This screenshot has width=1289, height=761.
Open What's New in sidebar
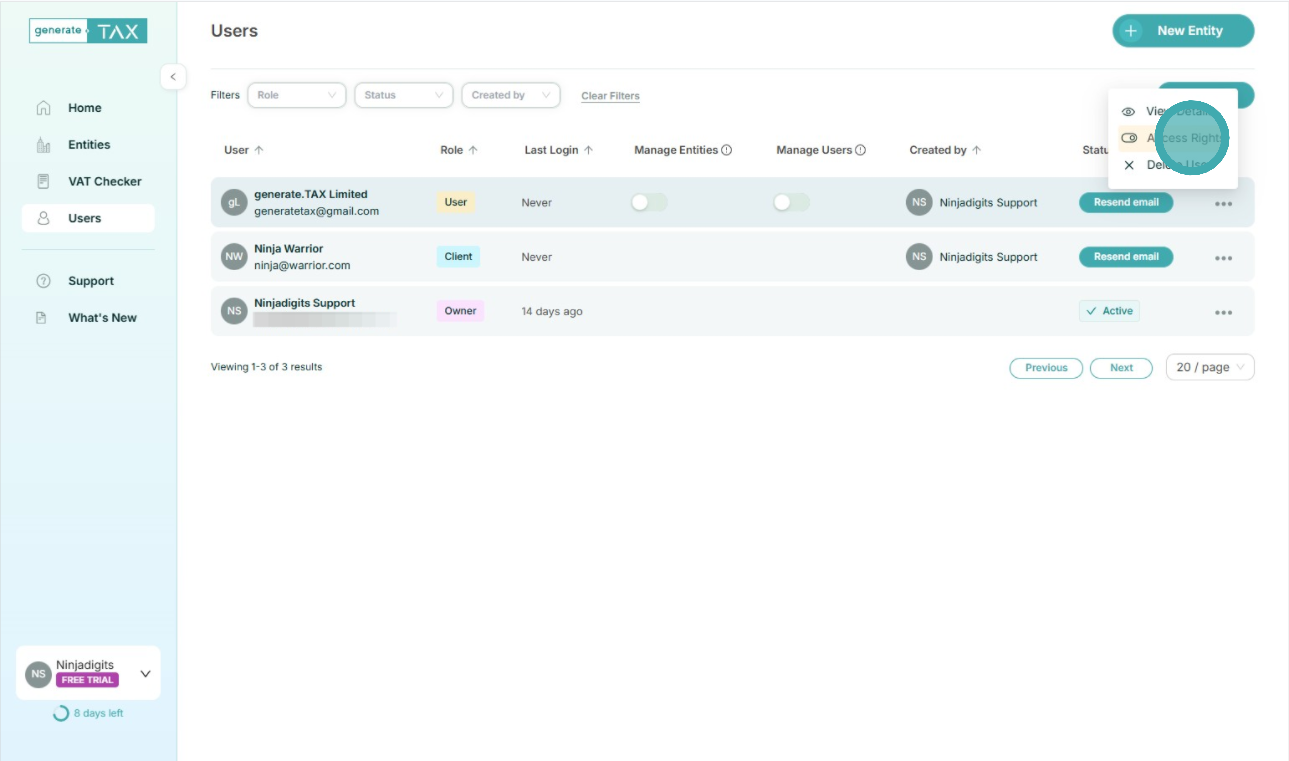click(102, 318)
